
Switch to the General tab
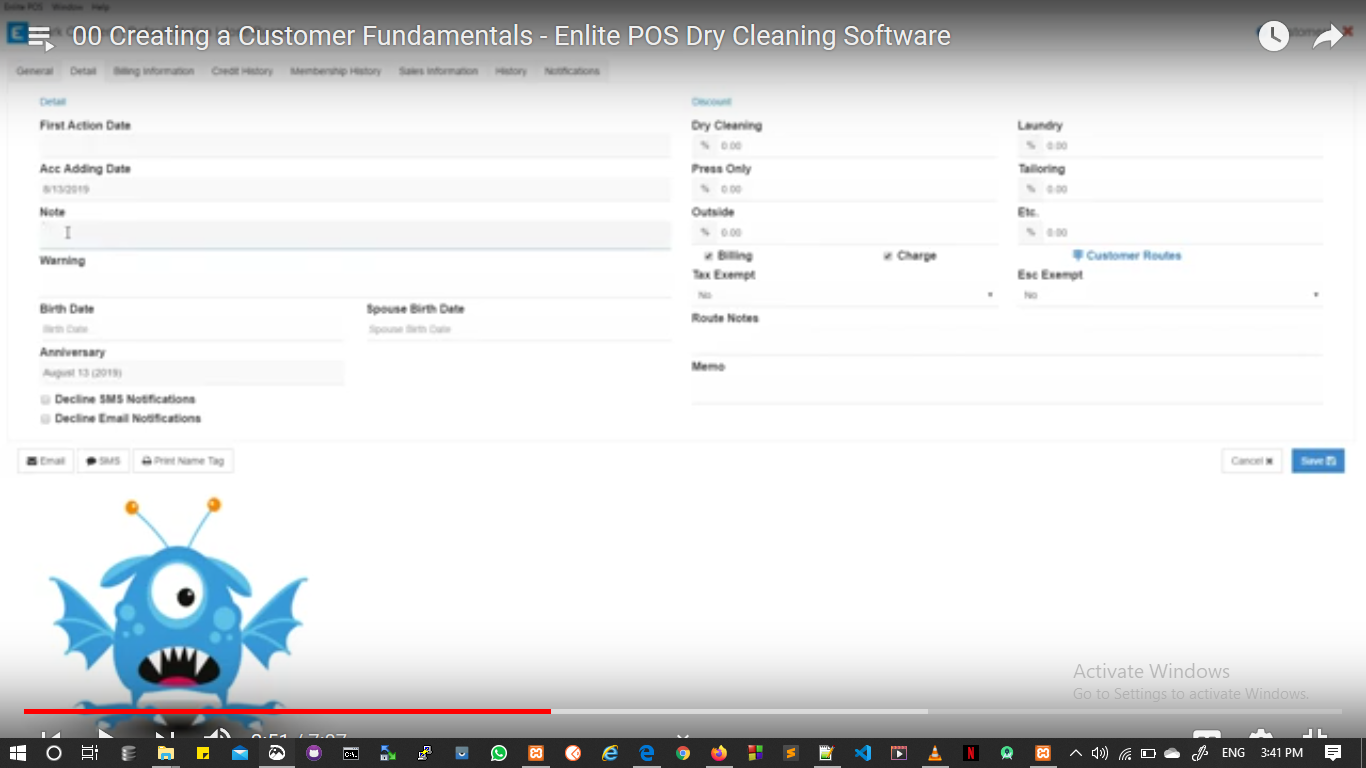point(35,72)
